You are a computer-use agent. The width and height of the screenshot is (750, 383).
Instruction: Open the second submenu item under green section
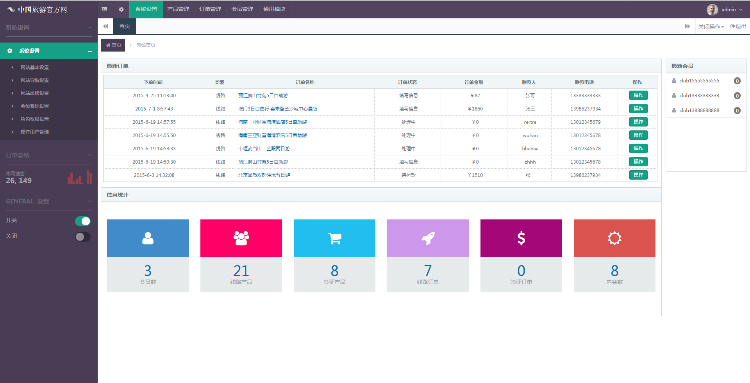click(x=34, y=80)
